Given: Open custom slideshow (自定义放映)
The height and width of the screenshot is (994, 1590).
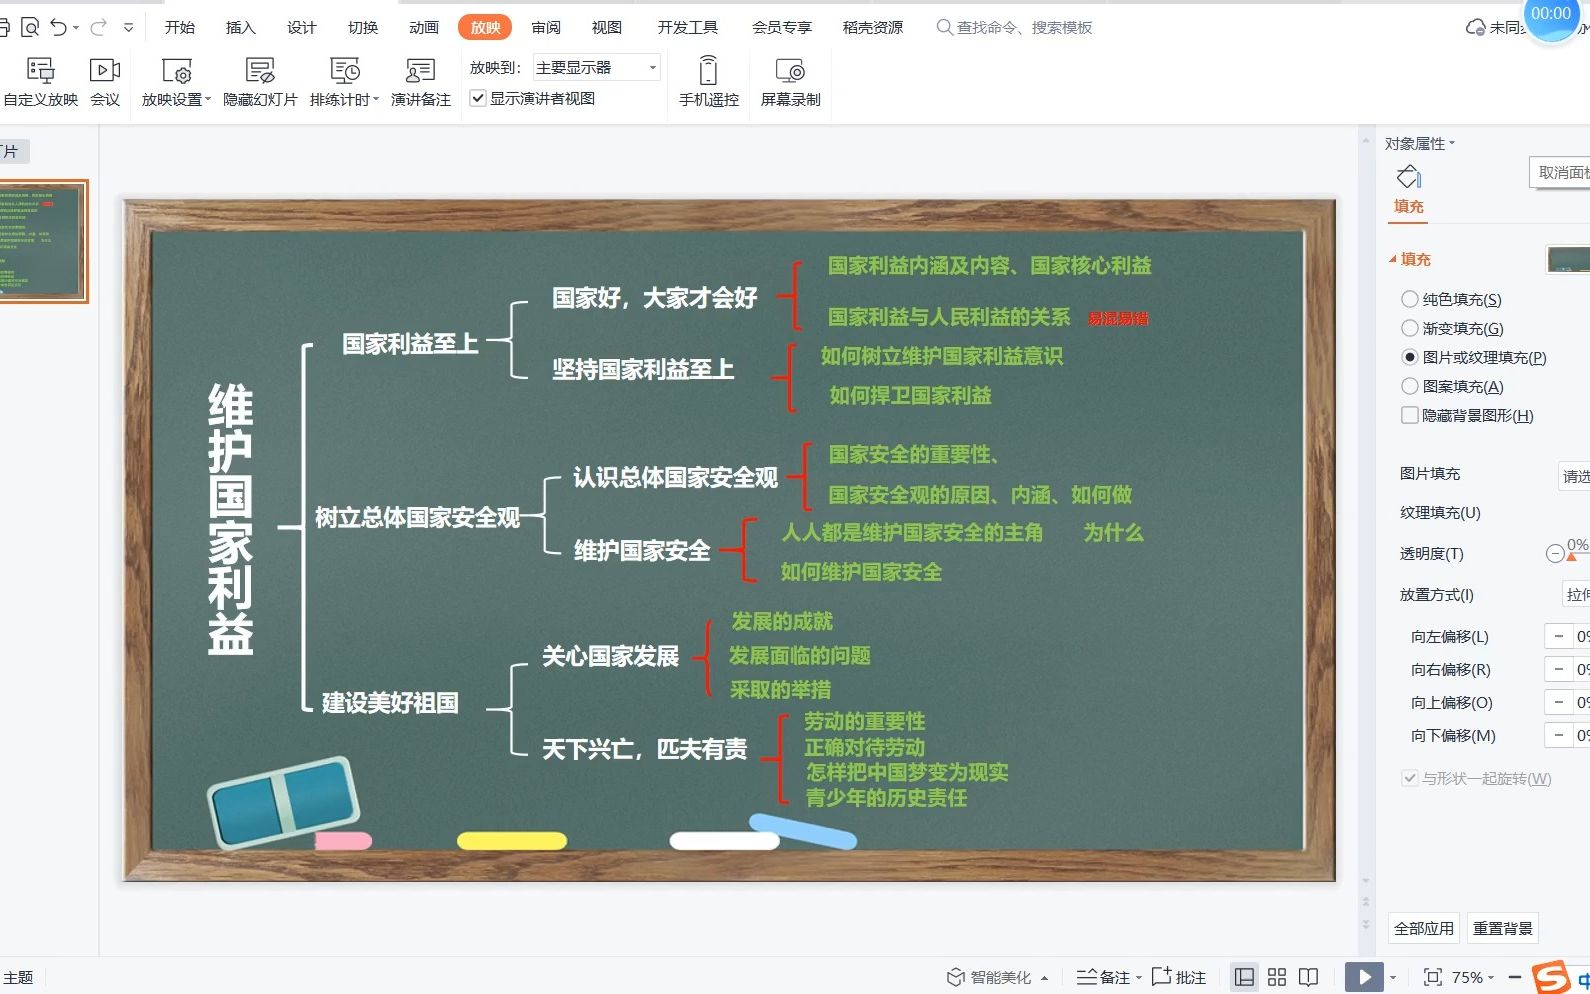Looking at the screenshot, I should coord(40,82).
